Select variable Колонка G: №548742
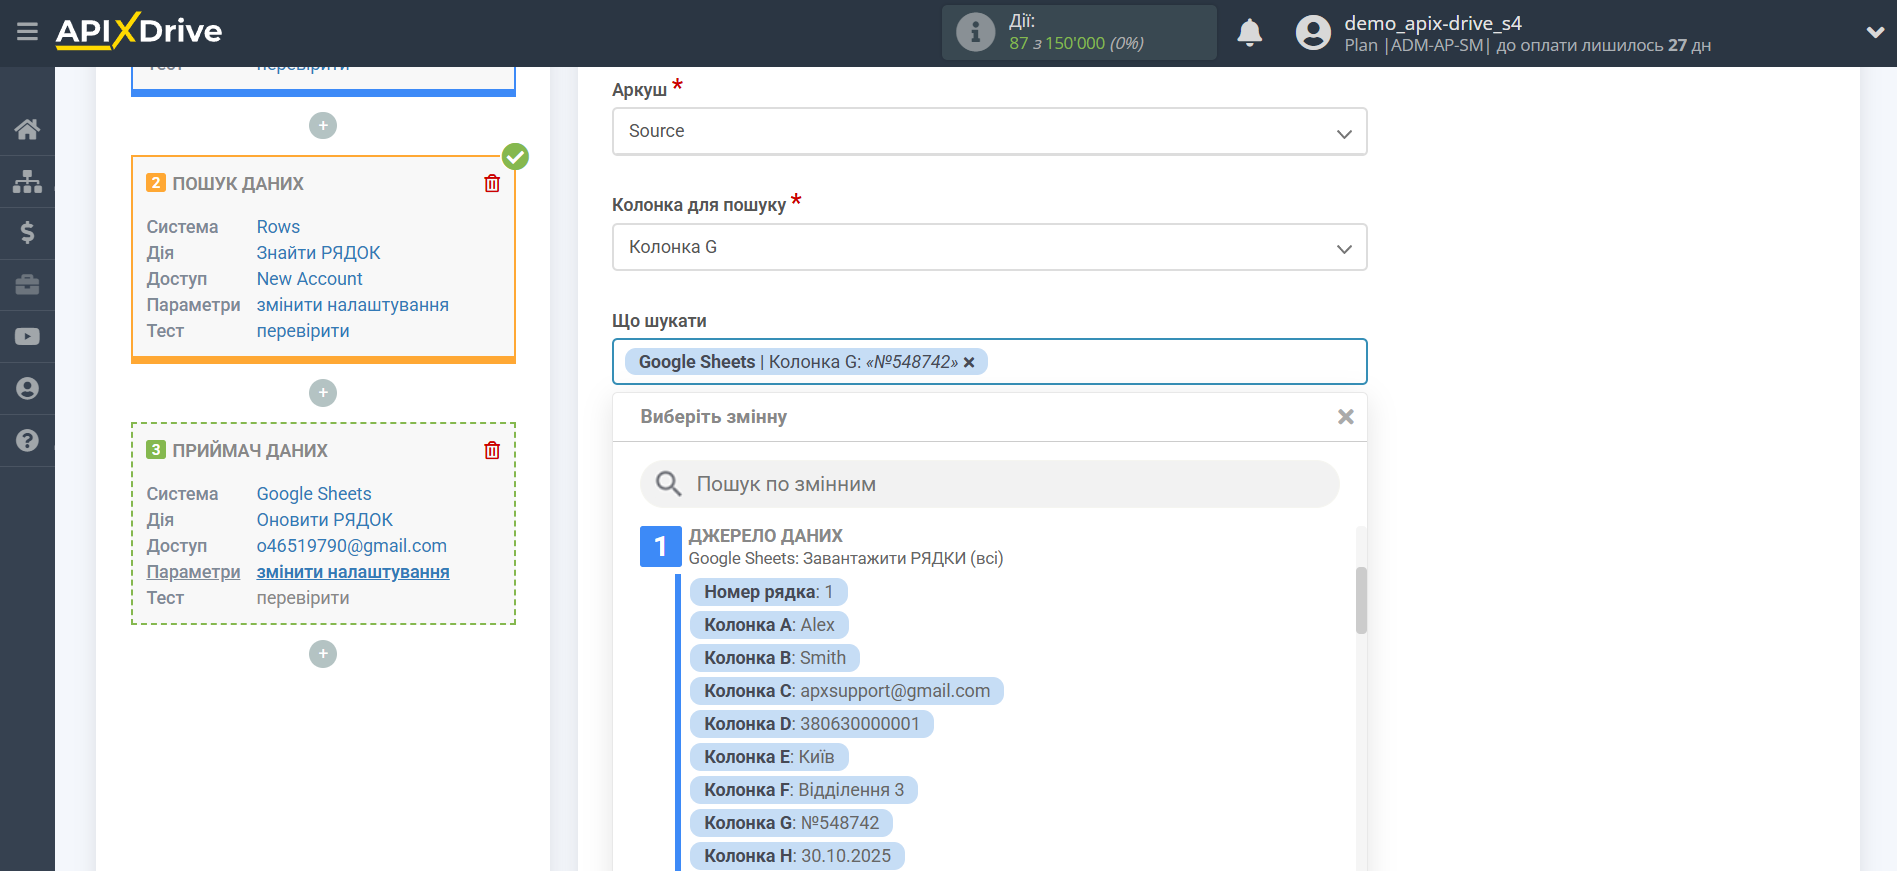The width and height of the screenshot is (1897, 871). pos(791,823)
